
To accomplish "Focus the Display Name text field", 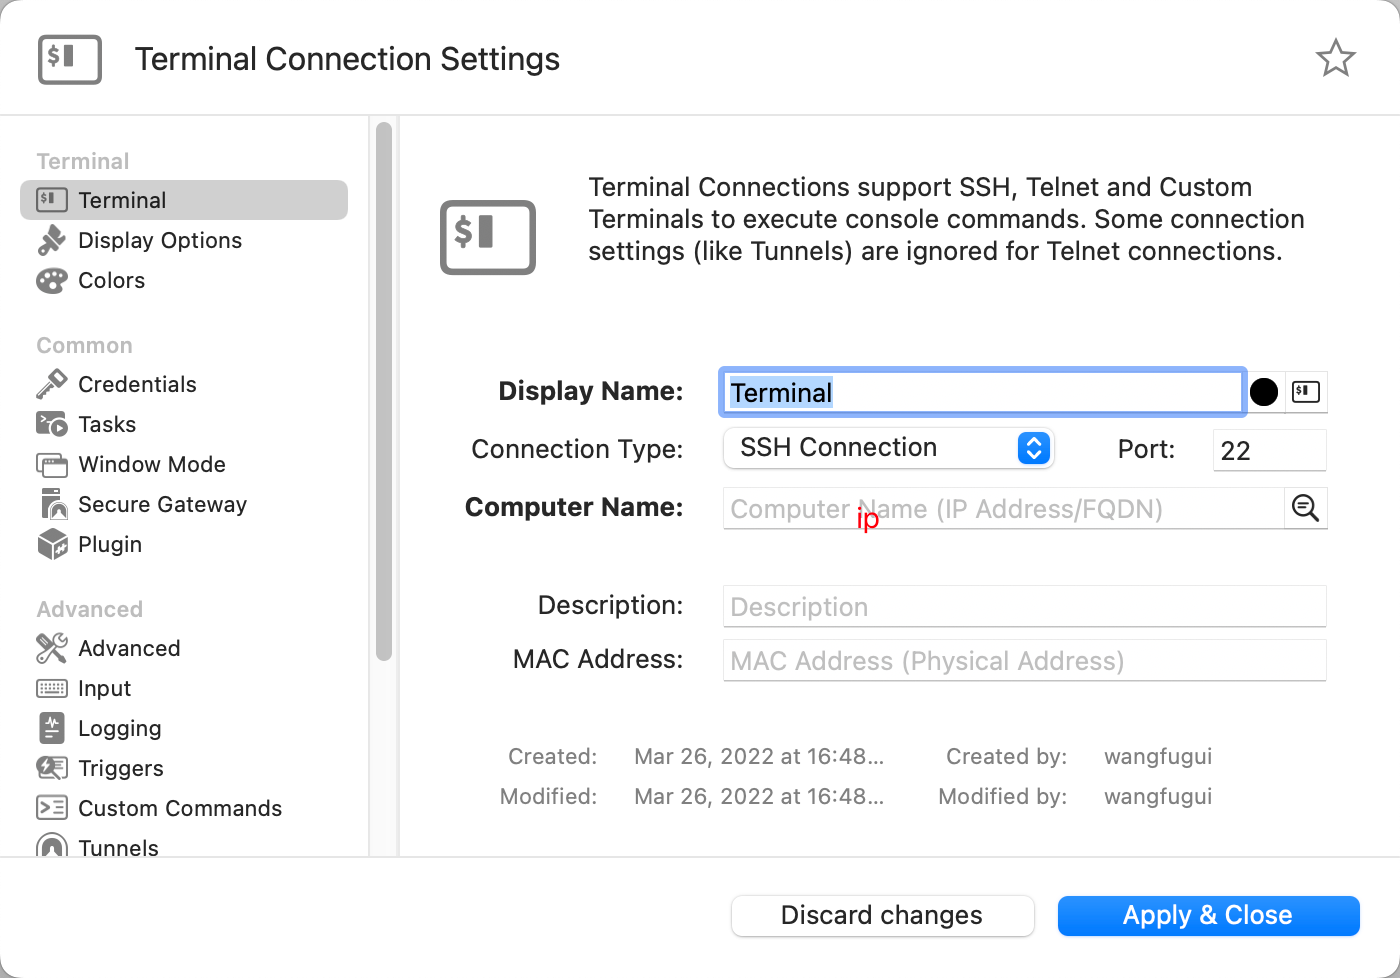I will coord(982,392).
